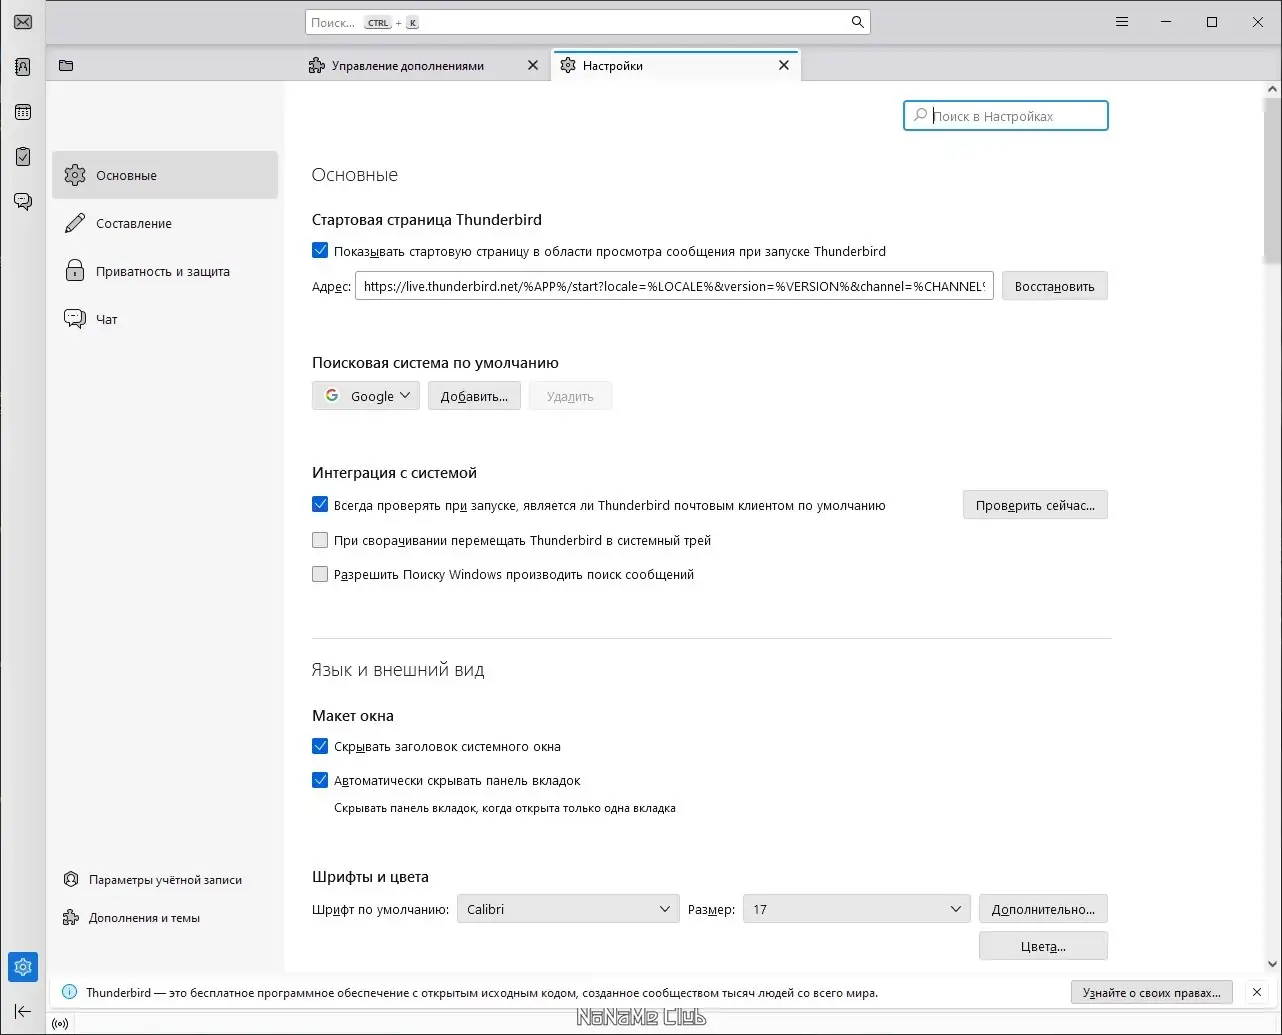Close the «Управление дополнениями» tab

[533, 66]
